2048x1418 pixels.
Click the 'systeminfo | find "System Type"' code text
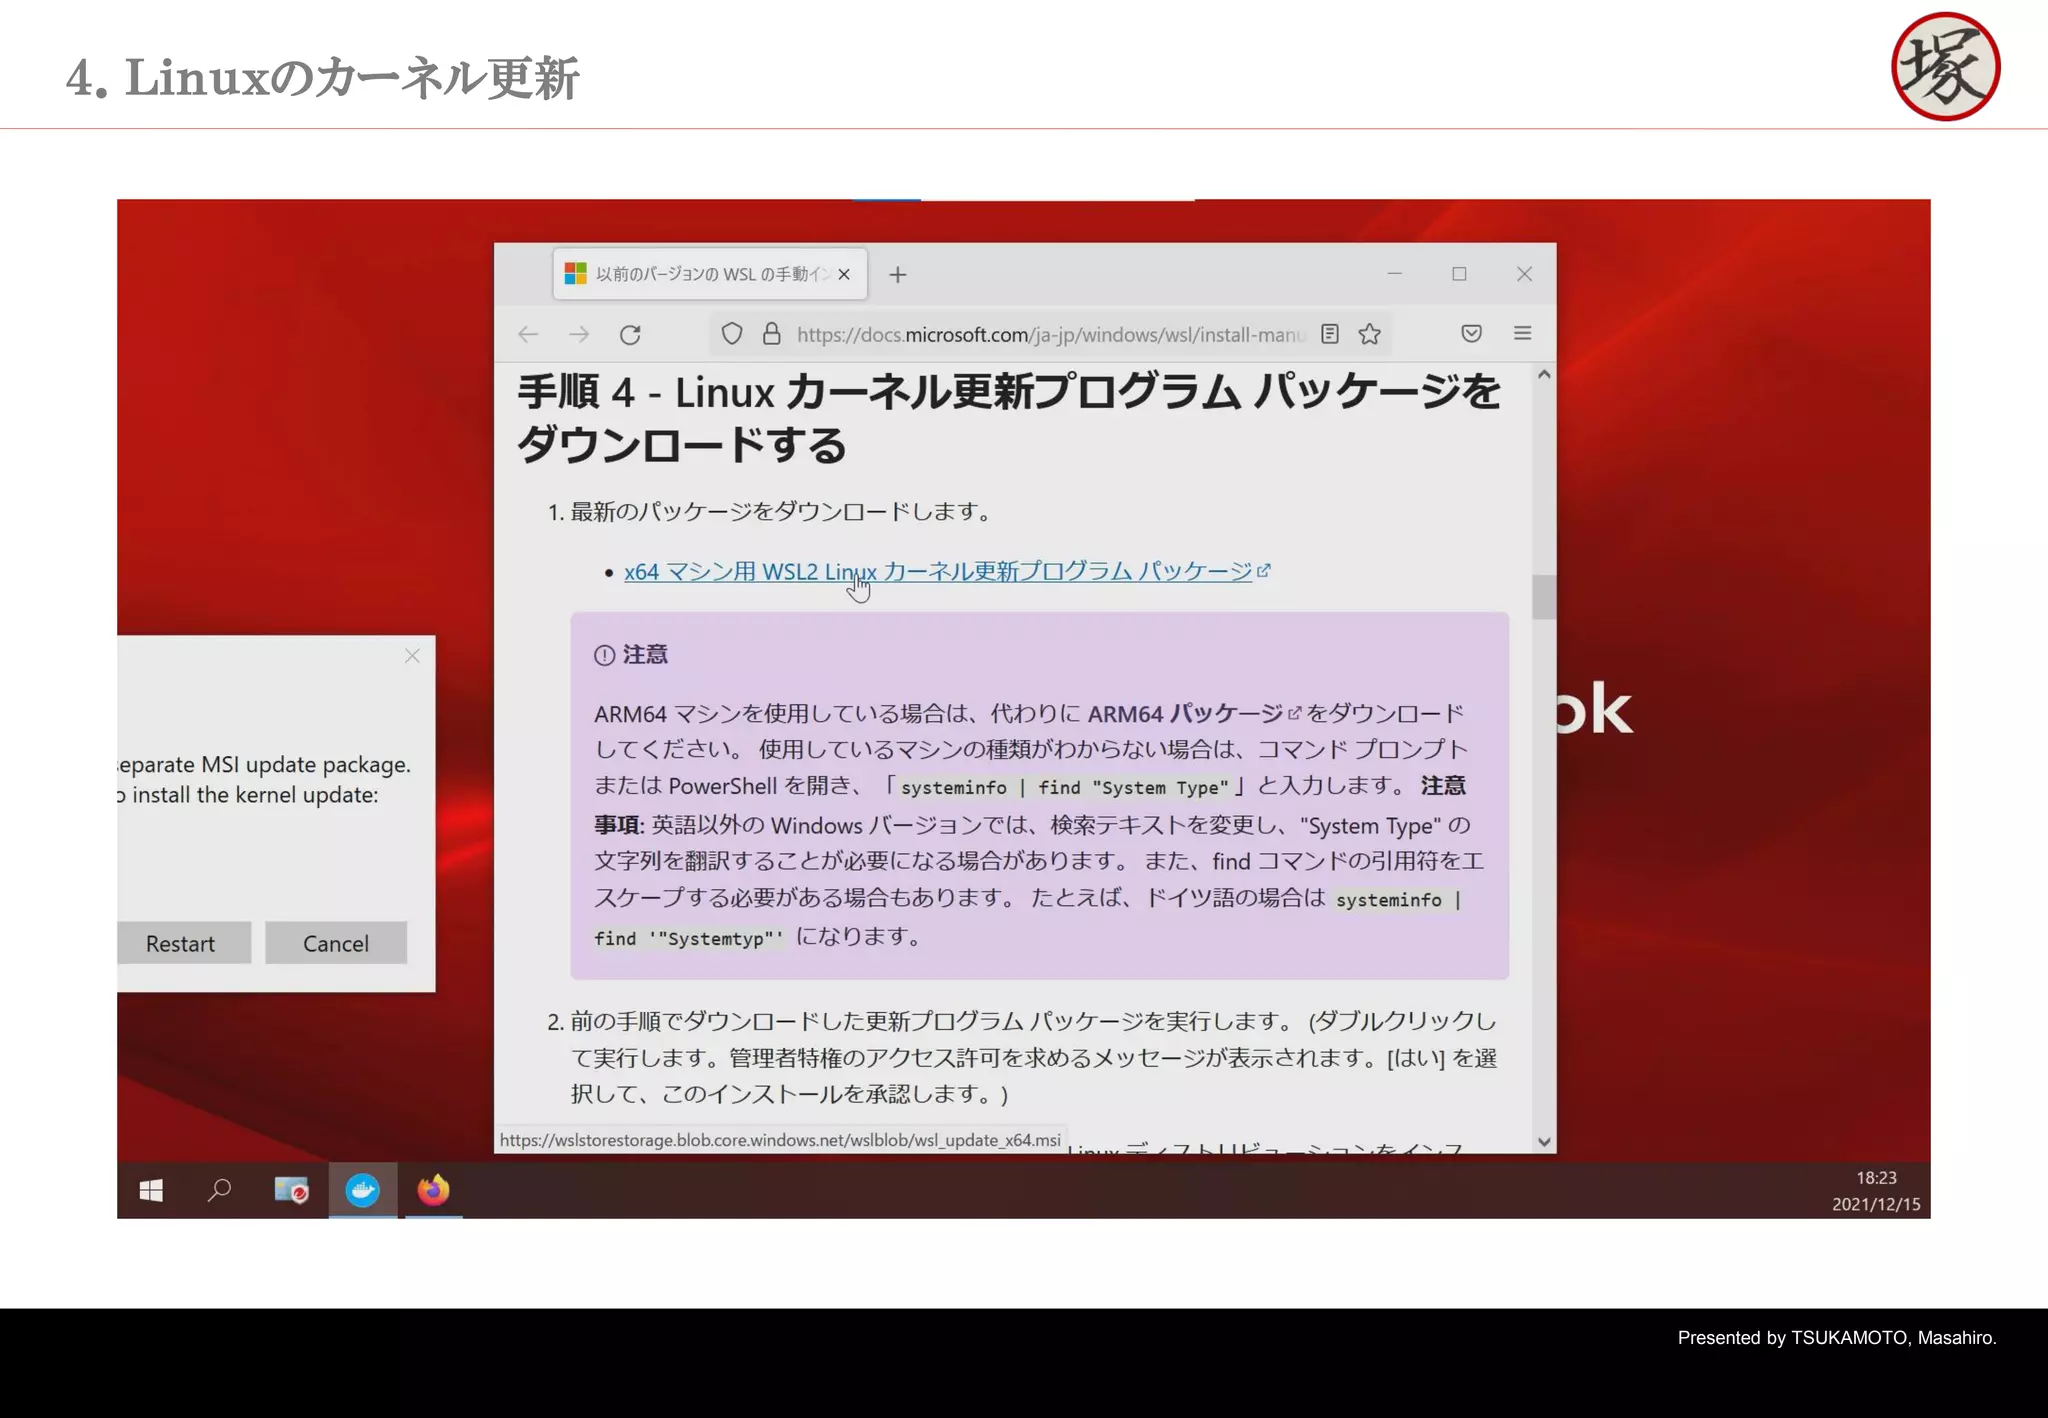coord(1064,787)
